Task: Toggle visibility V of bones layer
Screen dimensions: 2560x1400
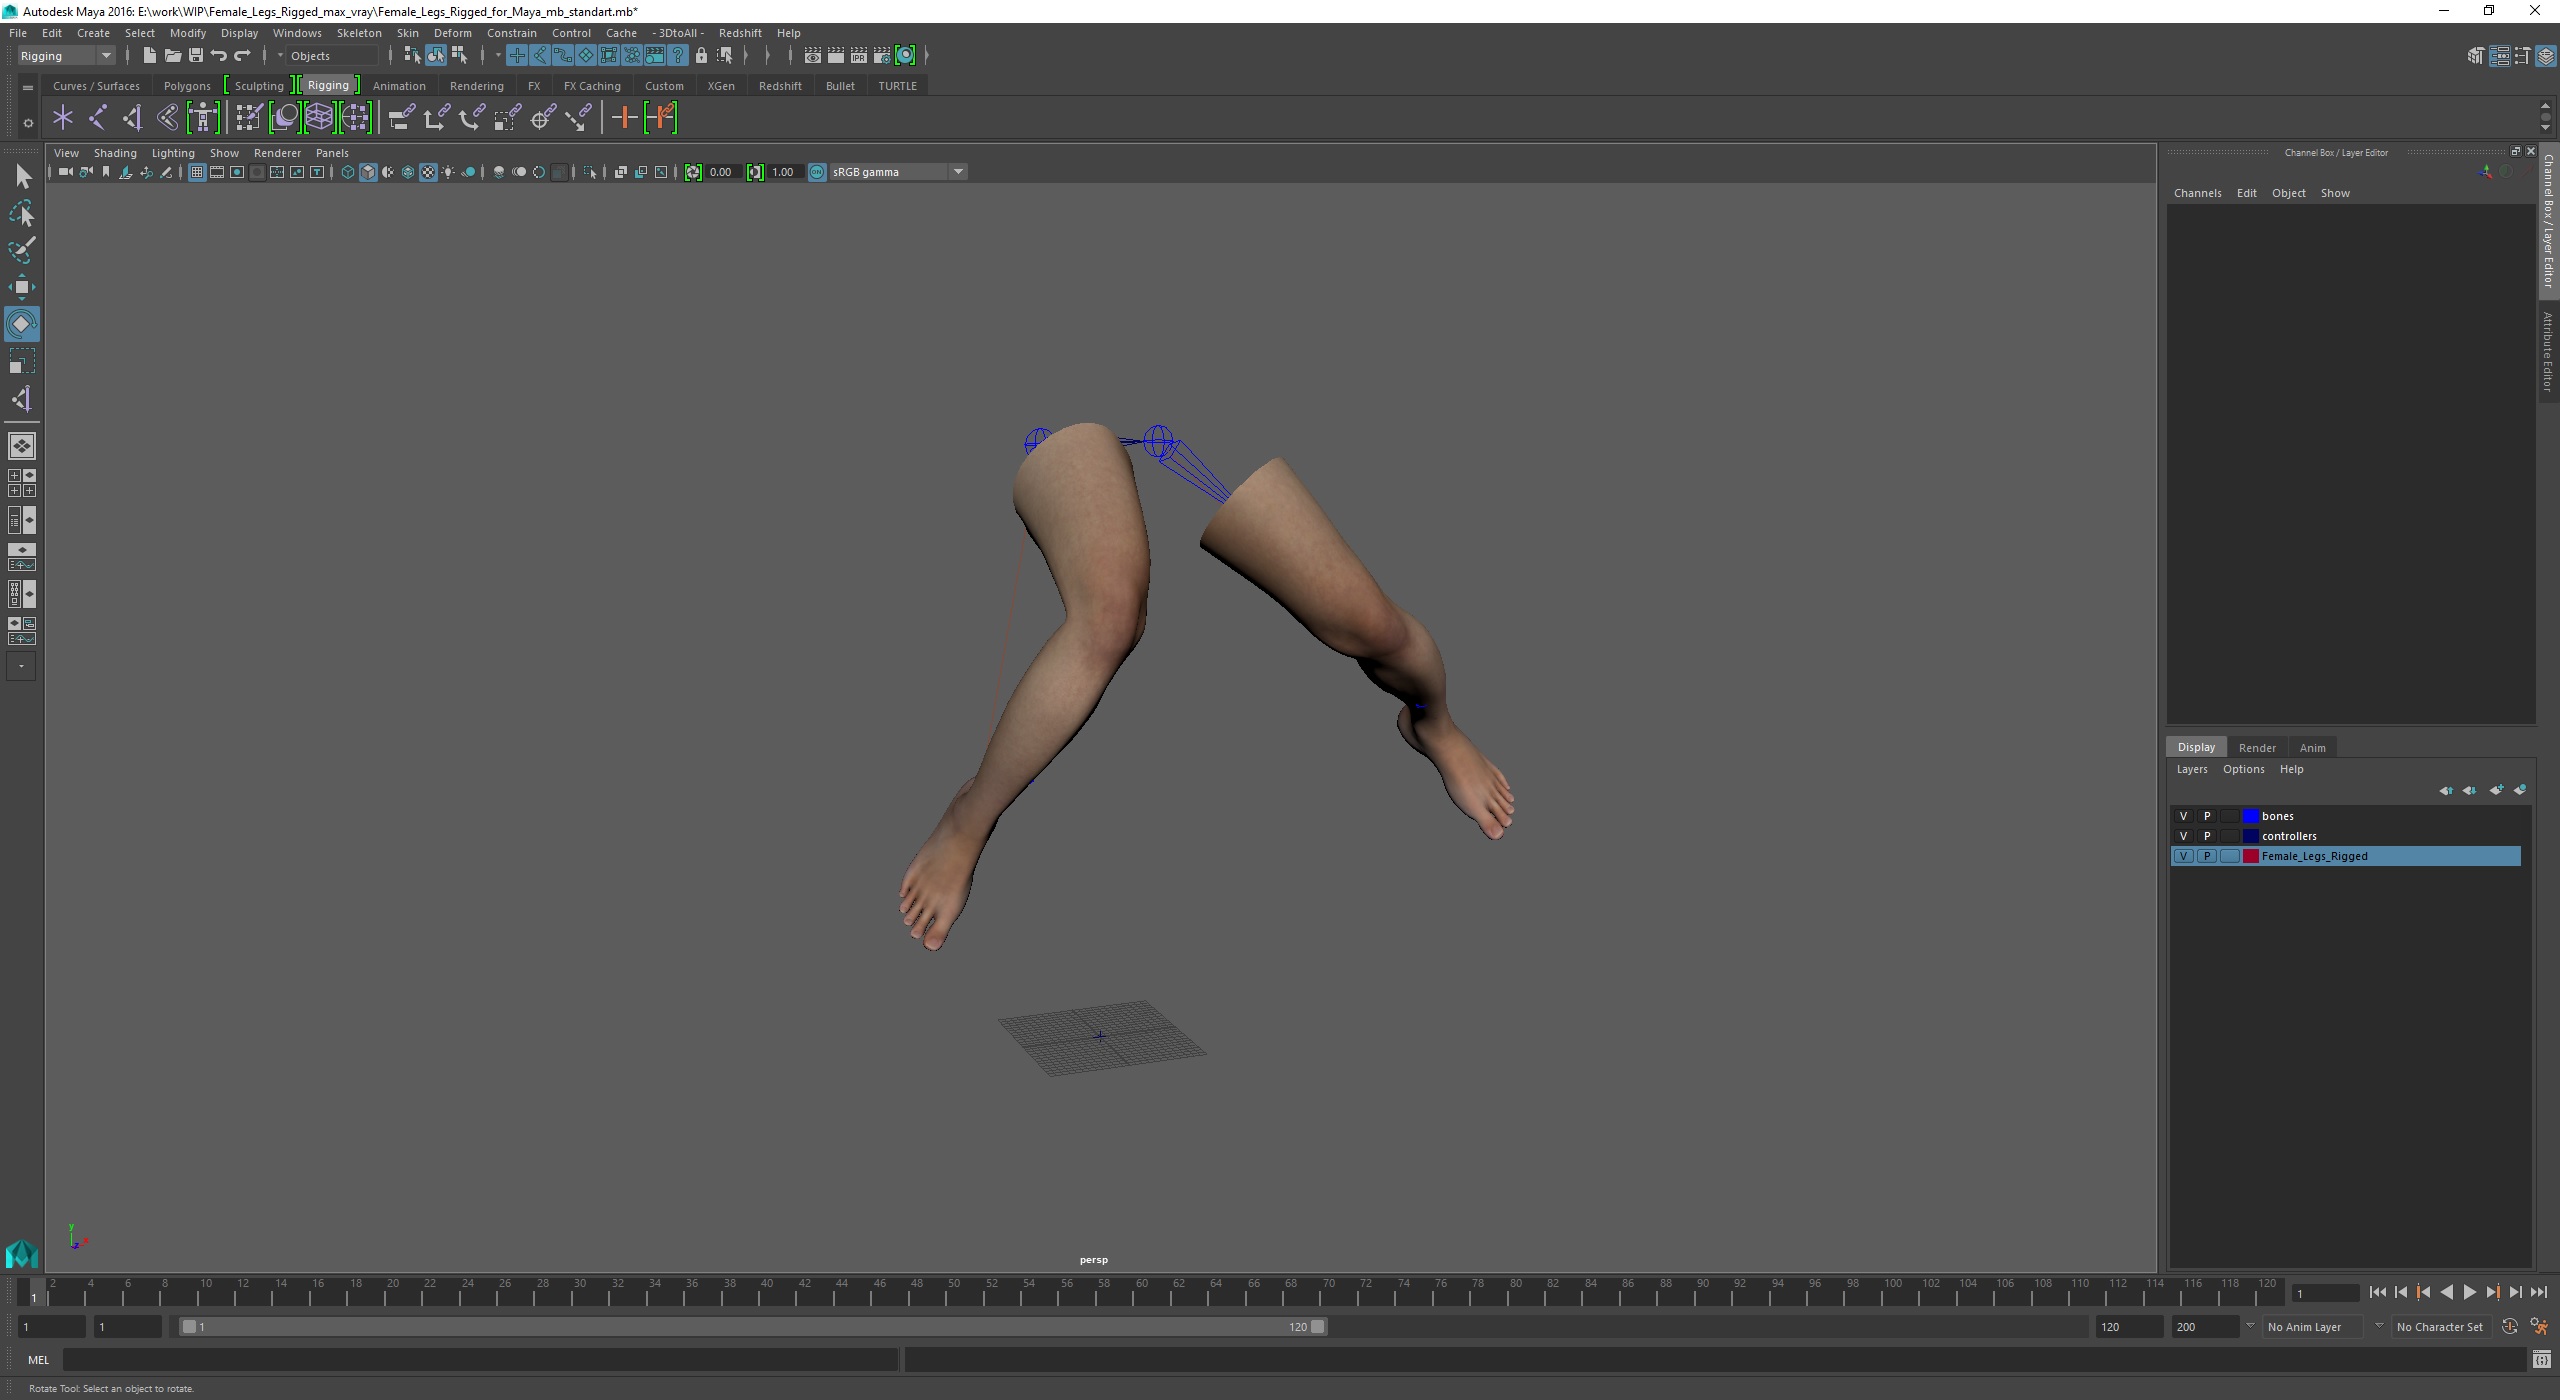Action: (x=2183, y=816)
